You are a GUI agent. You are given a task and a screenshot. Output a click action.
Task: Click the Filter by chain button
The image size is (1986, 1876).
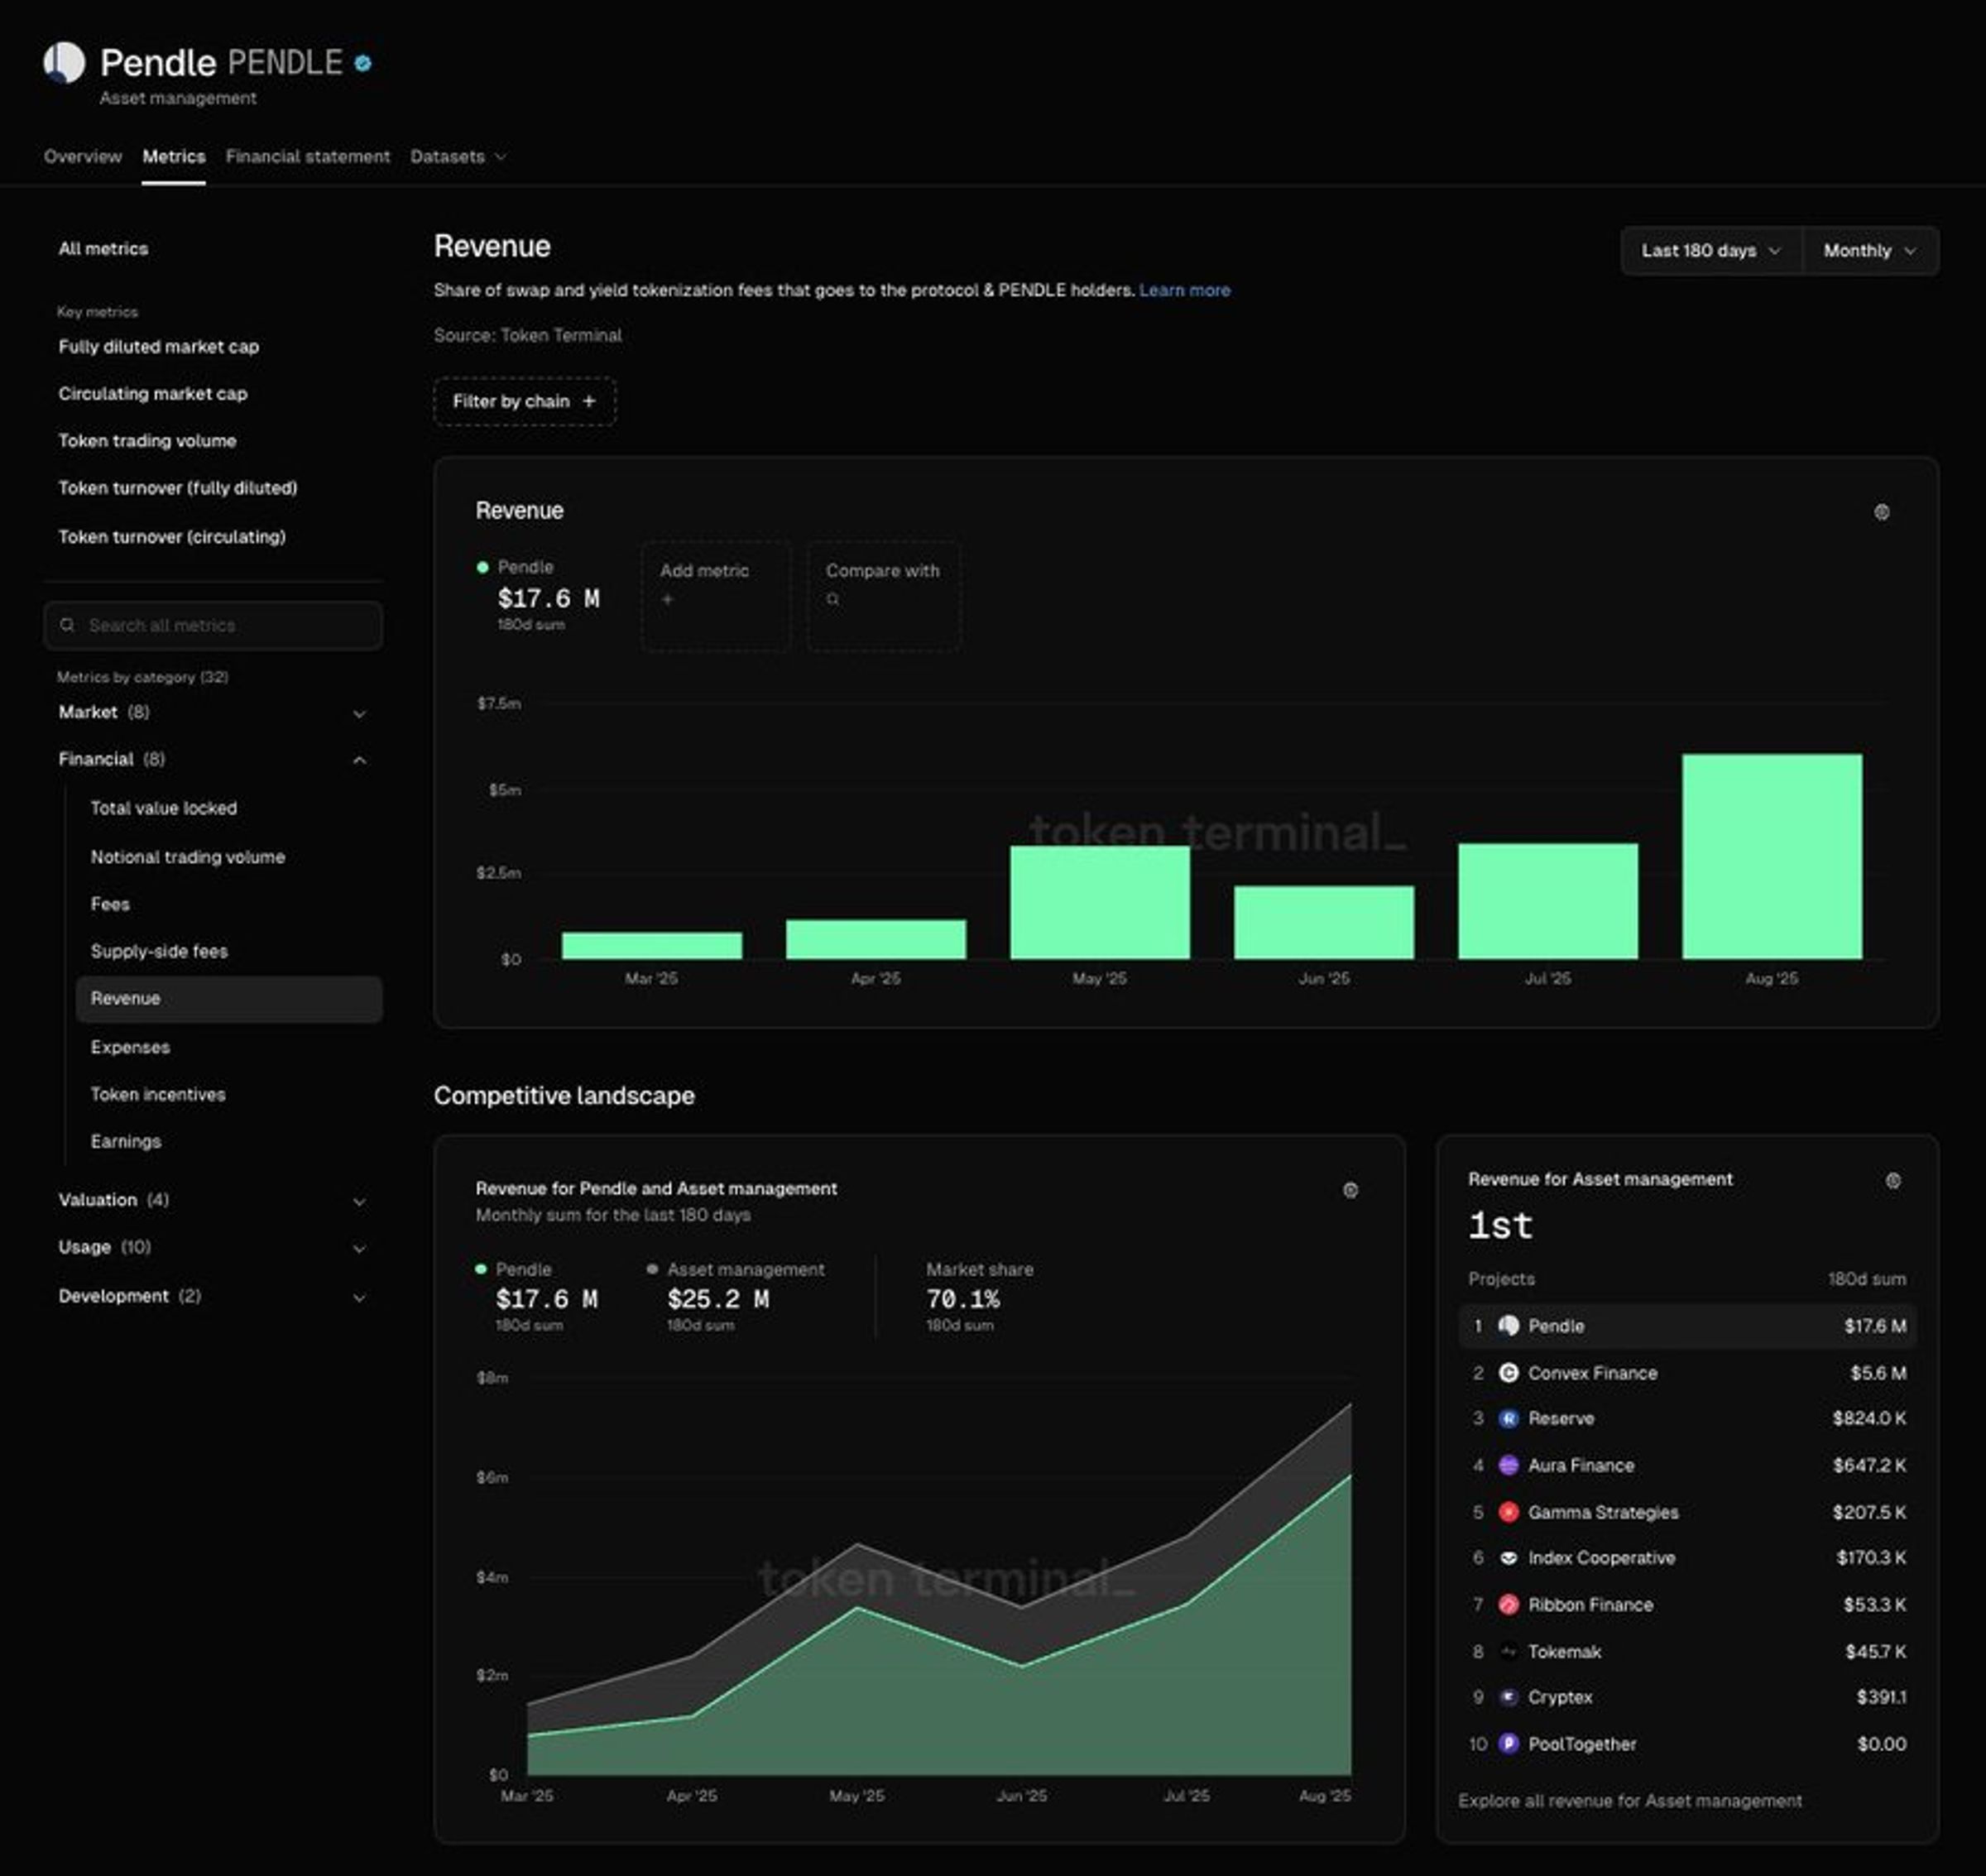(525, 401)
